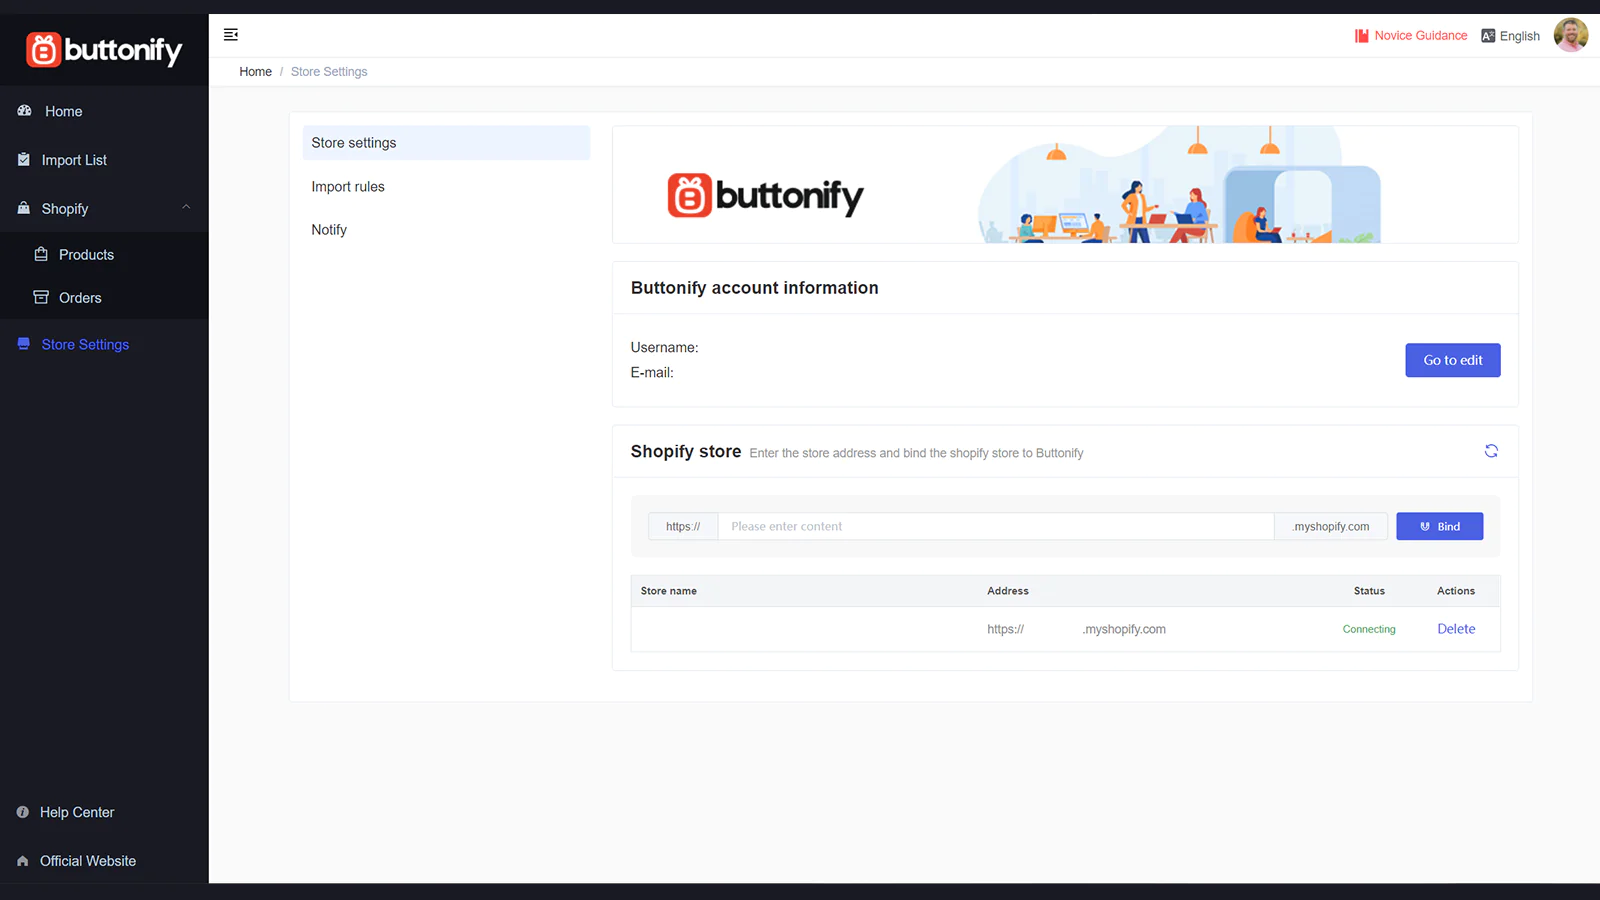
Task: Click the store's myshopify.com address cell
Action: click(x=1076, y=629)
